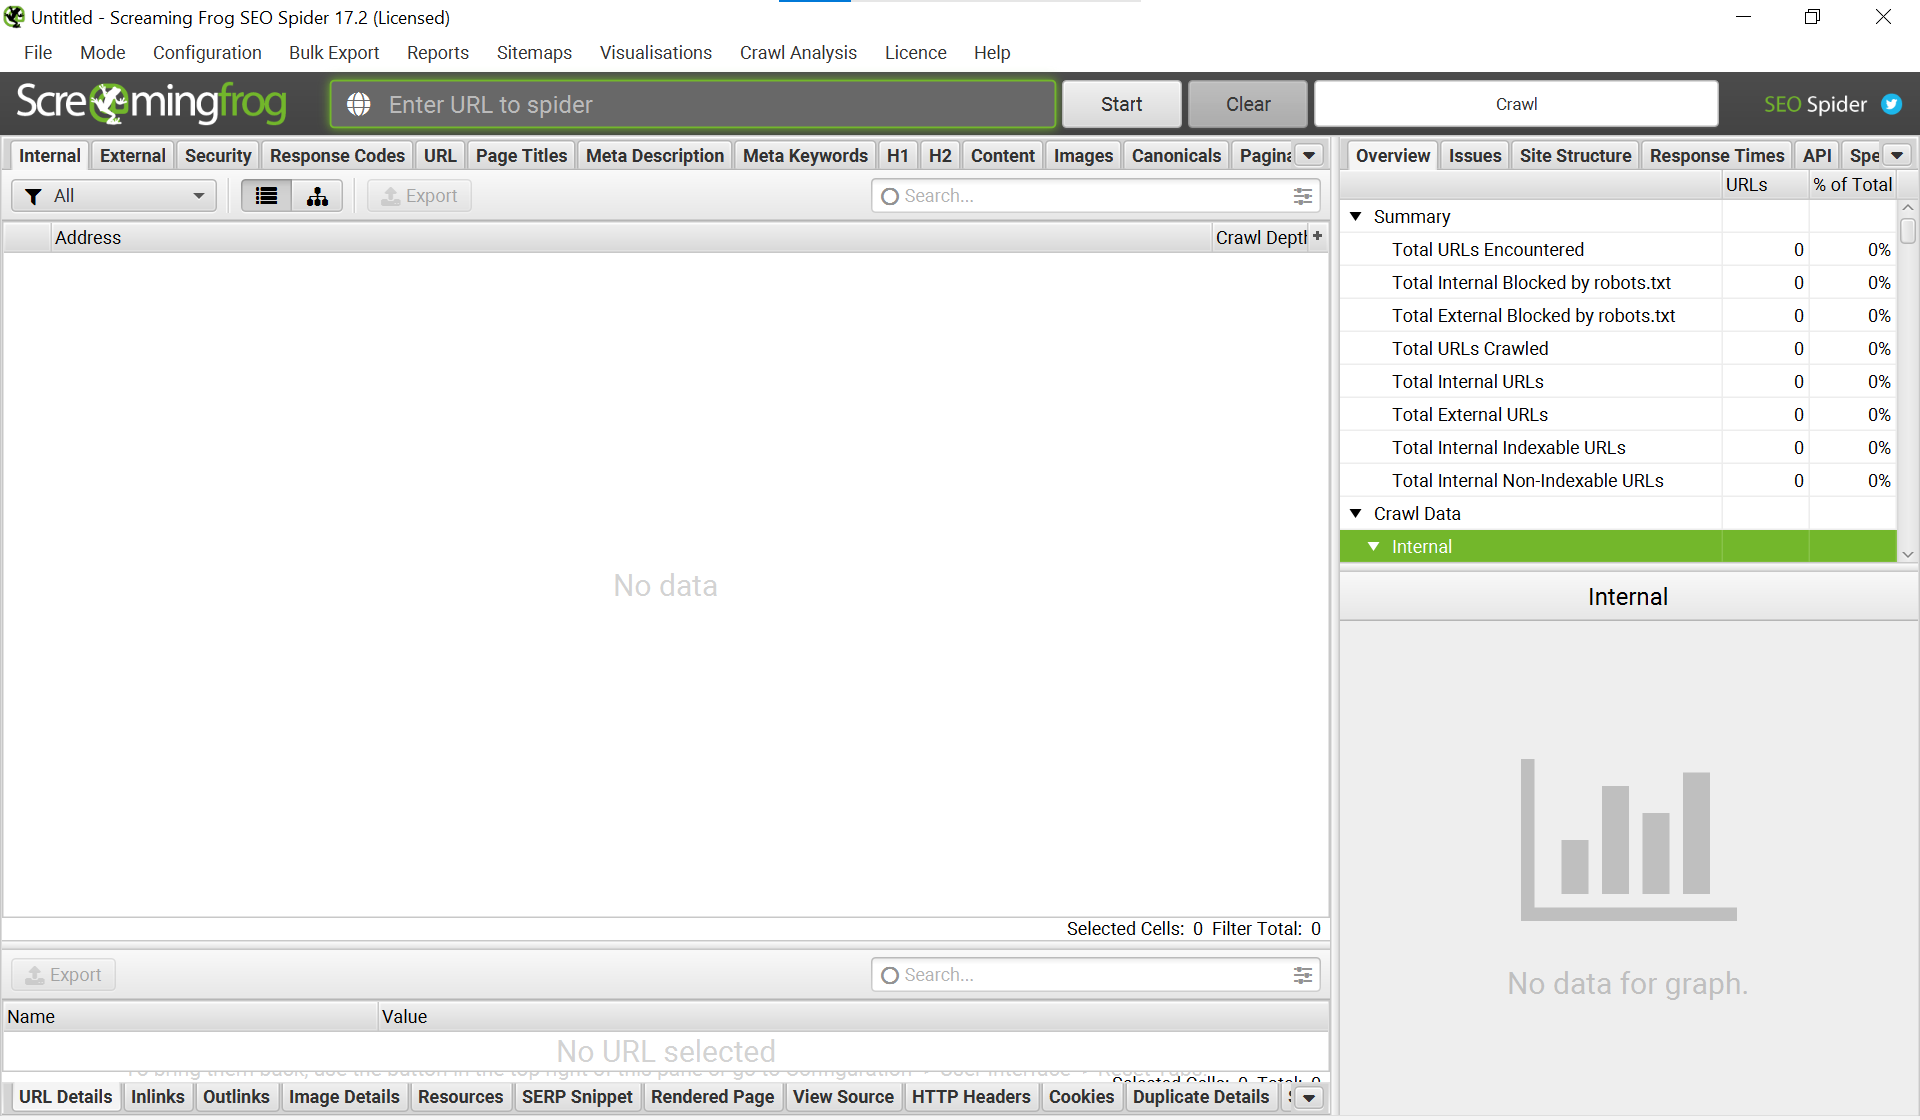Click the Enter URL to spider field
Image resolution: width=1920 pixels, height=1120 pixels.
pyautogui.click(x=693, y=104)
